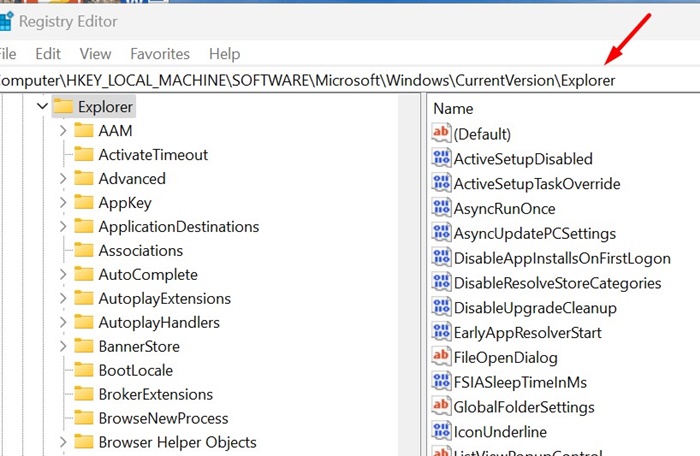Select the EarlyAppResolverStart value name
This screenshot has height=456, width=700.
[x=528, y=333]
